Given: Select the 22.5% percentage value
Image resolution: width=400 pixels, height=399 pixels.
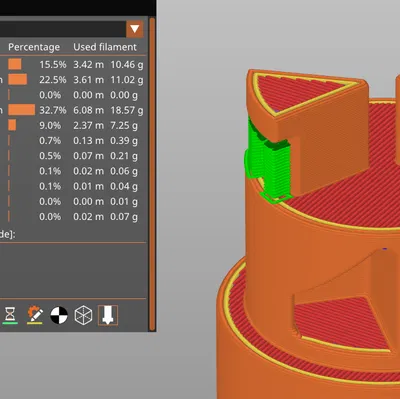Looking at the screenshot, I should (53, 80).
